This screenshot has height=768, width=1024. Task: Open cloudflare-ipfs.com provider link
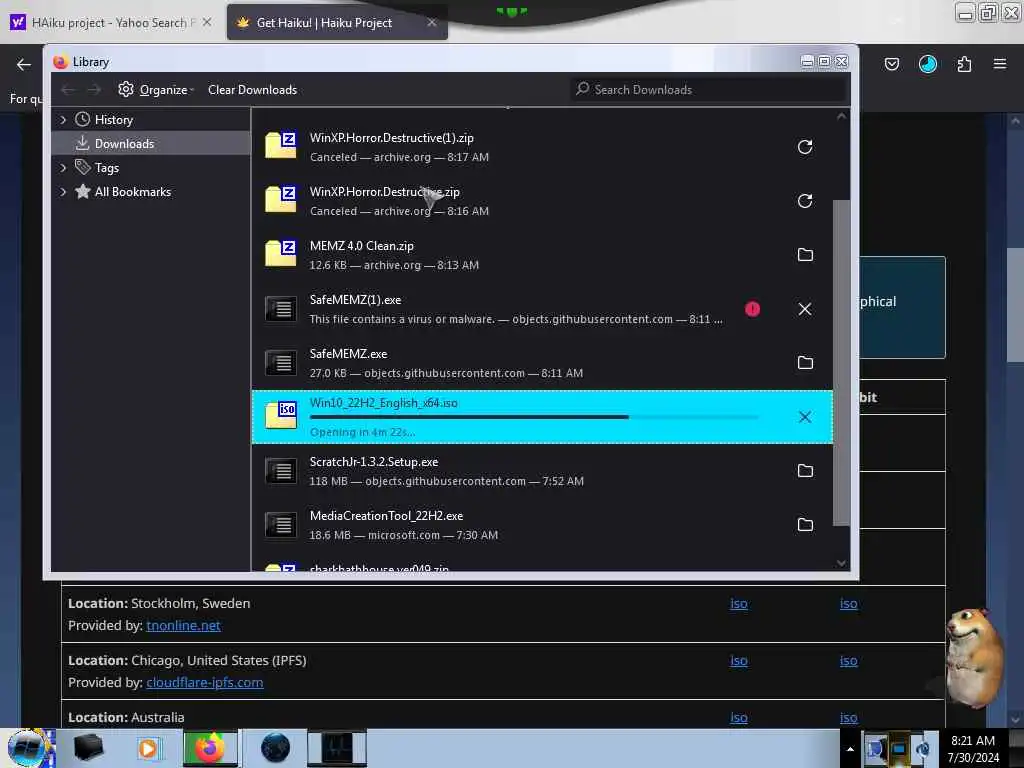coord(204,682)
